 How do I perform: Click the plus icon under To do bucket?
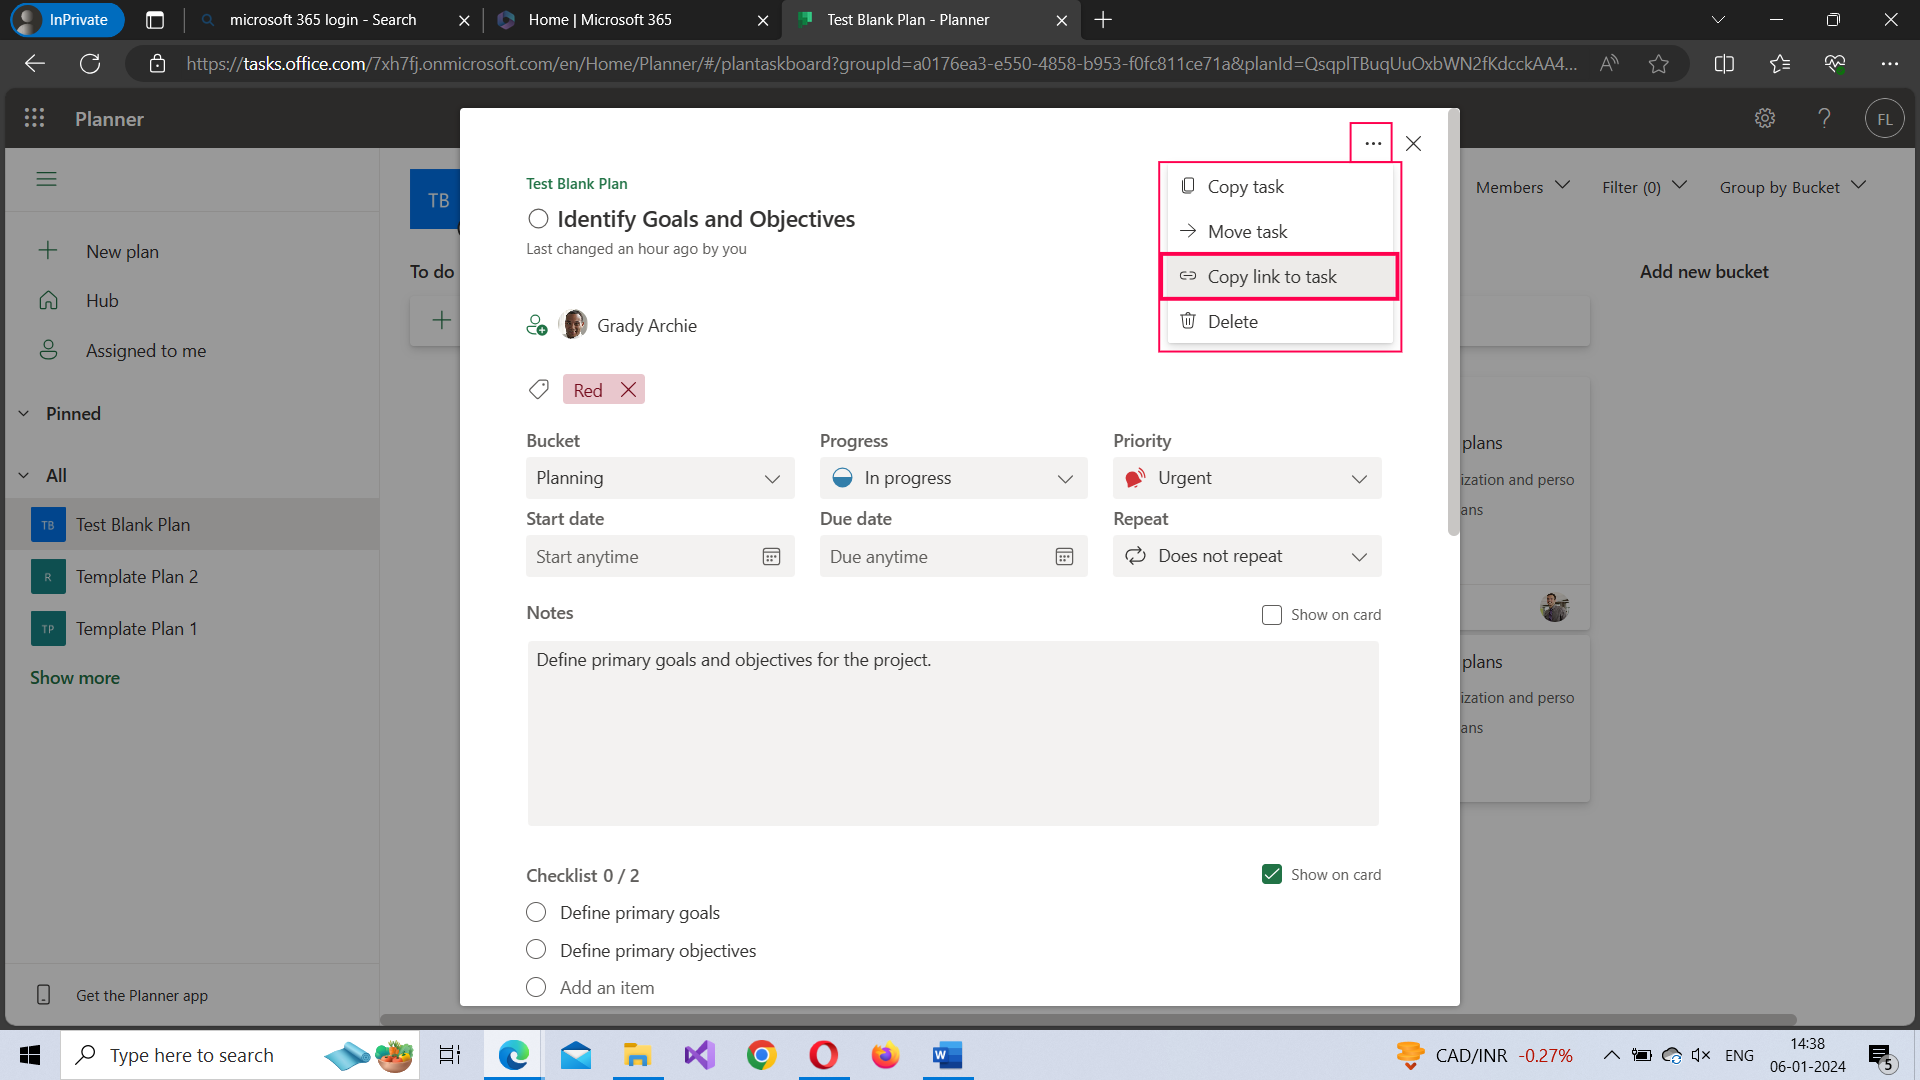(441, 320)
